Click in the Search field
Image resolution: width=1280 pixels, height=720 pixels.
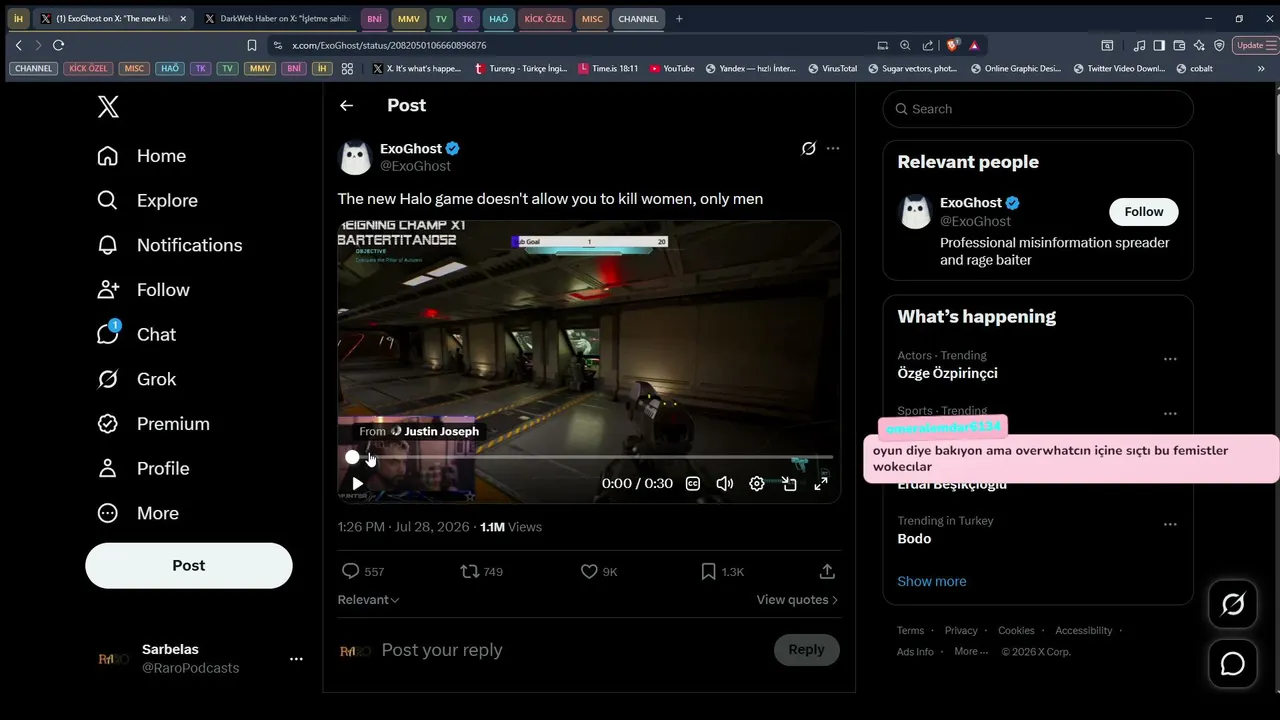(x=1038, y=109)
